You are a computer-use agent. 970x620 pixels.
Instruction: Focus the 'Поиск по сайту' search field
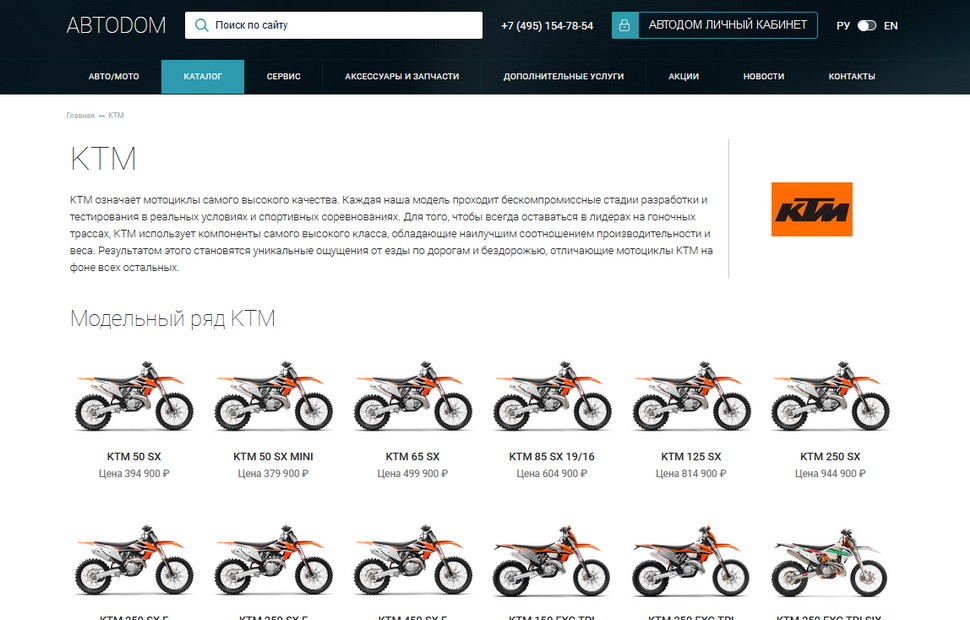[x=333, y=25]
